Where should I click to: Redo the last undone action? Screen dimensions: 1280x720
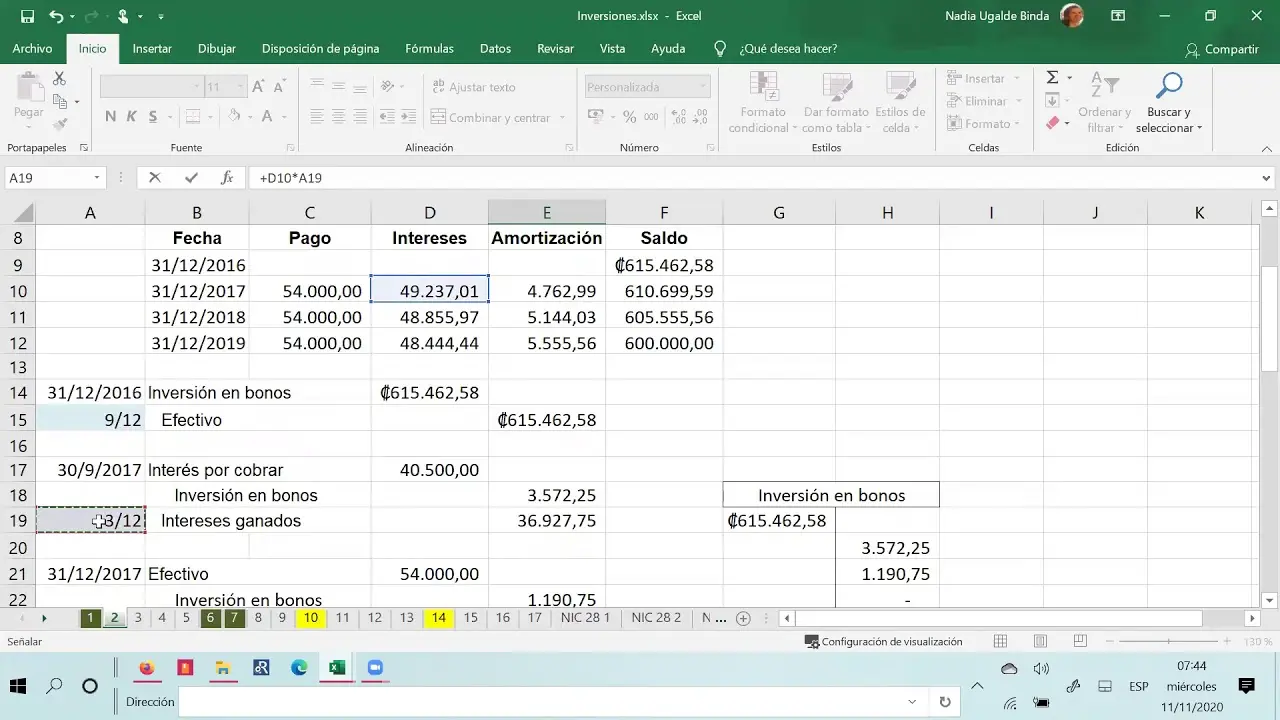pos(90,16)
